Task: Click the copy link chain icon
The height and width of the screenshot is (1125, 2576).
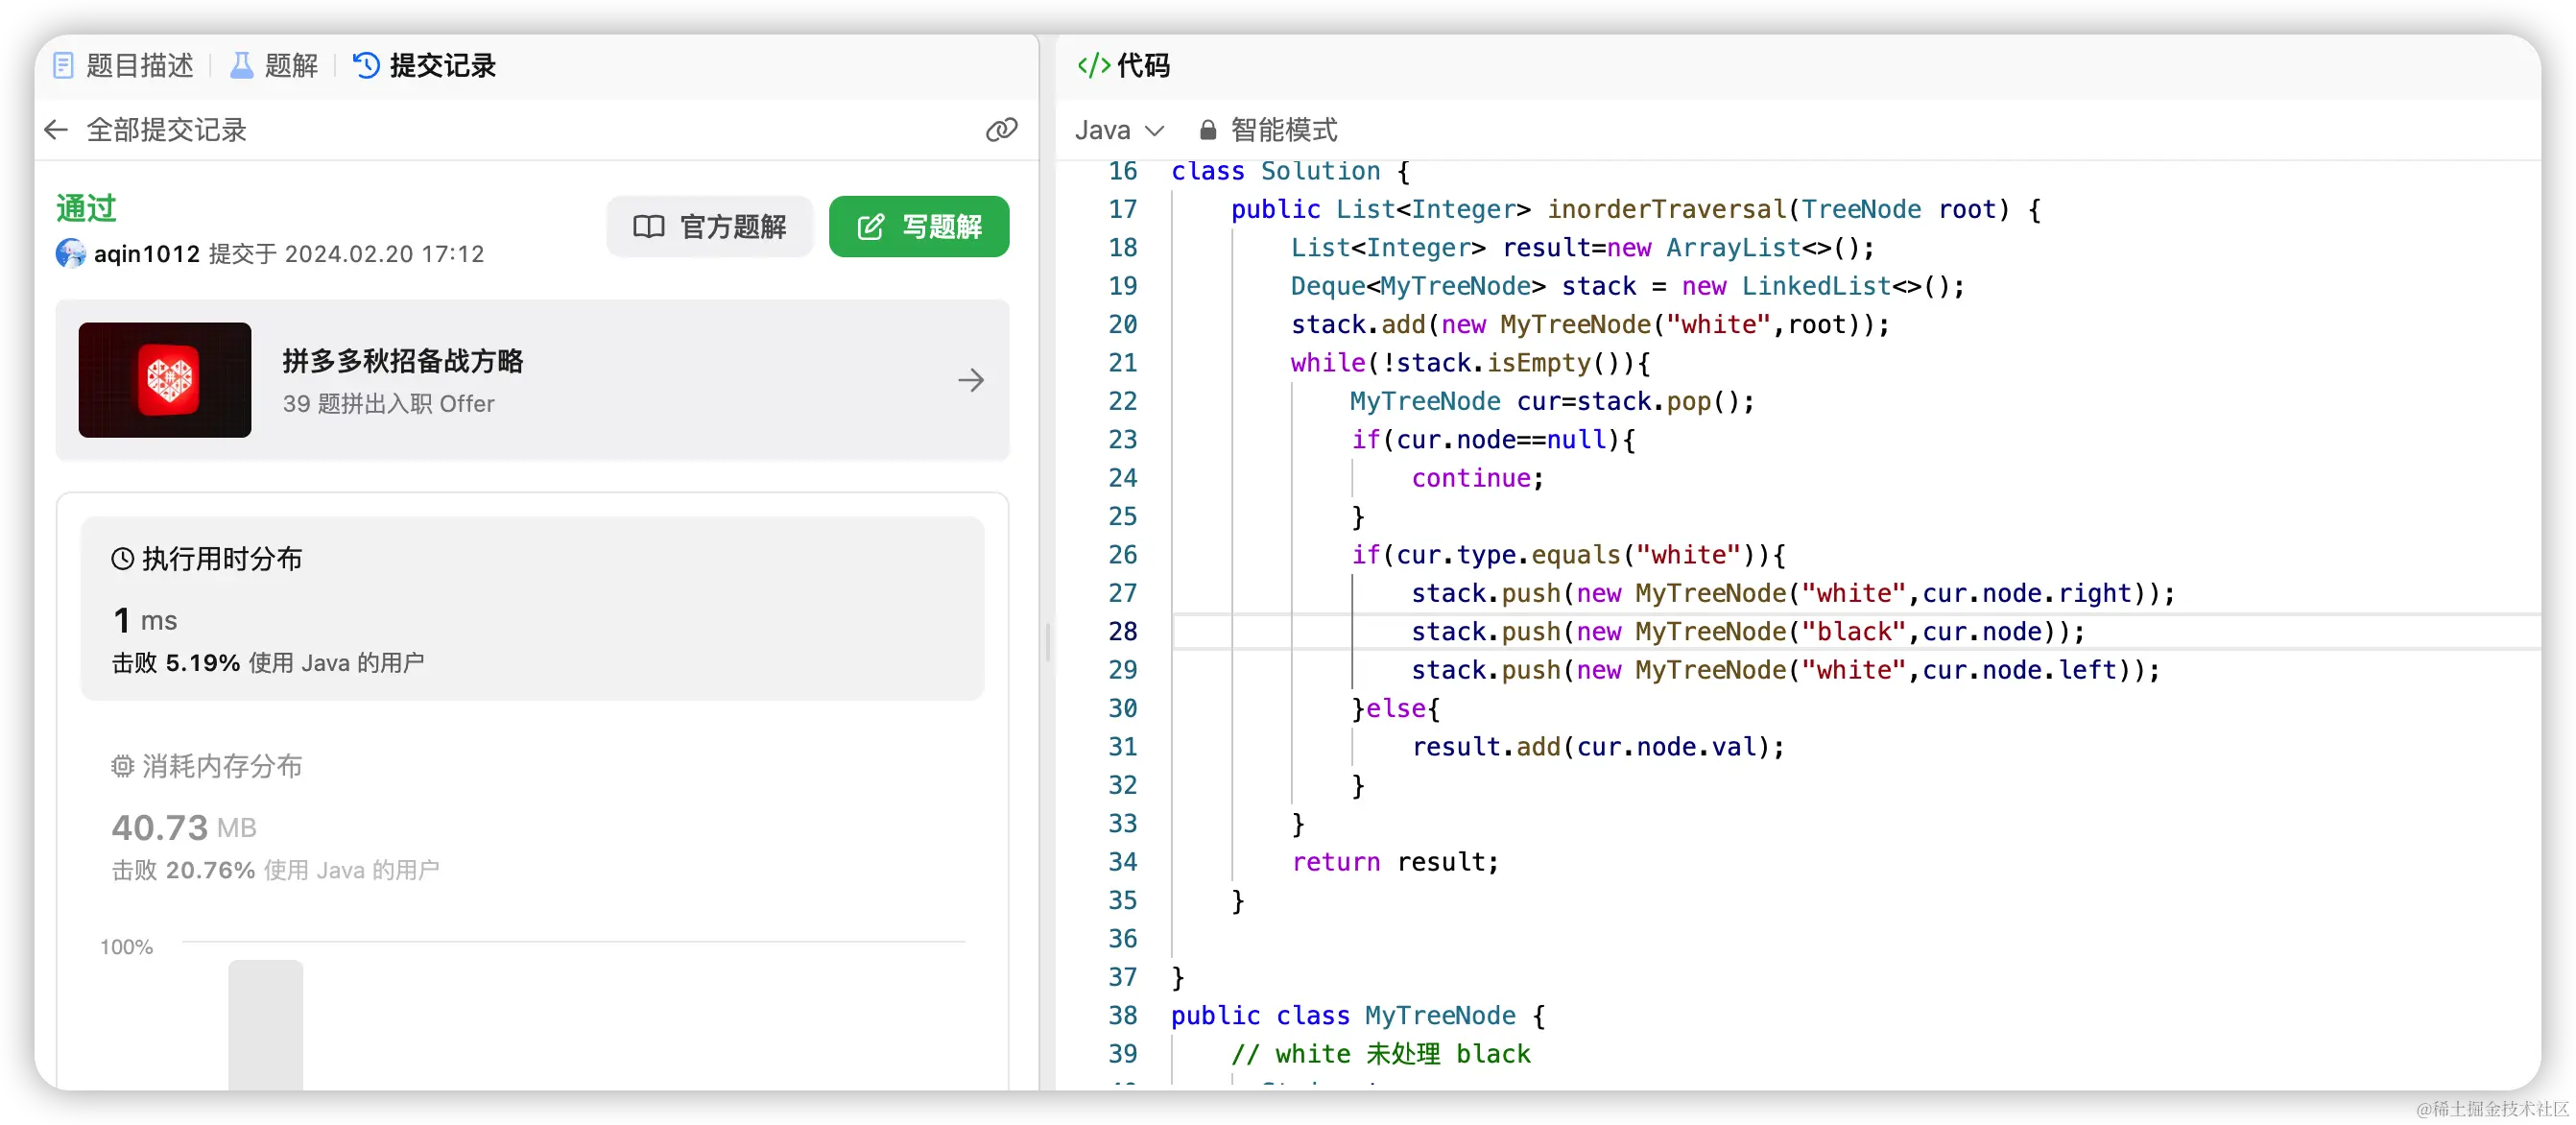Action: tap(1001, 130)
